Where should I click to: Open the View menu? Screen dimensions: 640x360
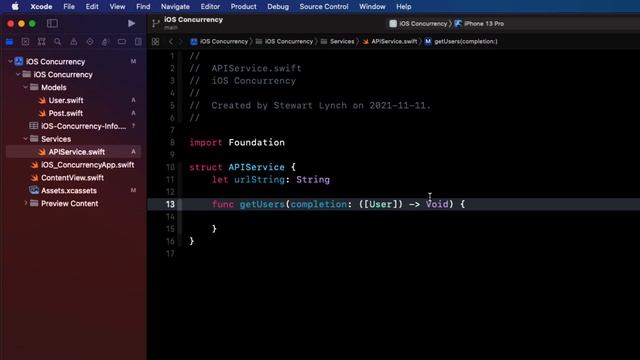click(x=117, y=7)
